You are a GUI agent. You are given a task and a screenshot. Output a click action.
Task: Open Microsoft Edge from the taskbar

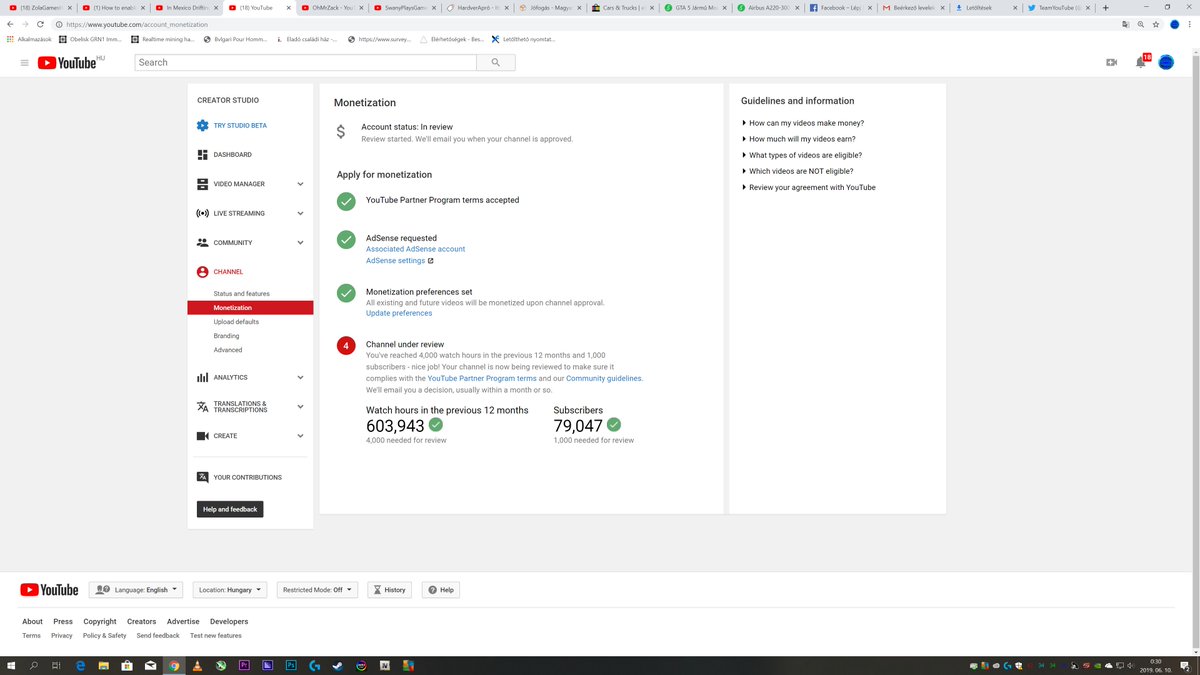pos(80,665)
